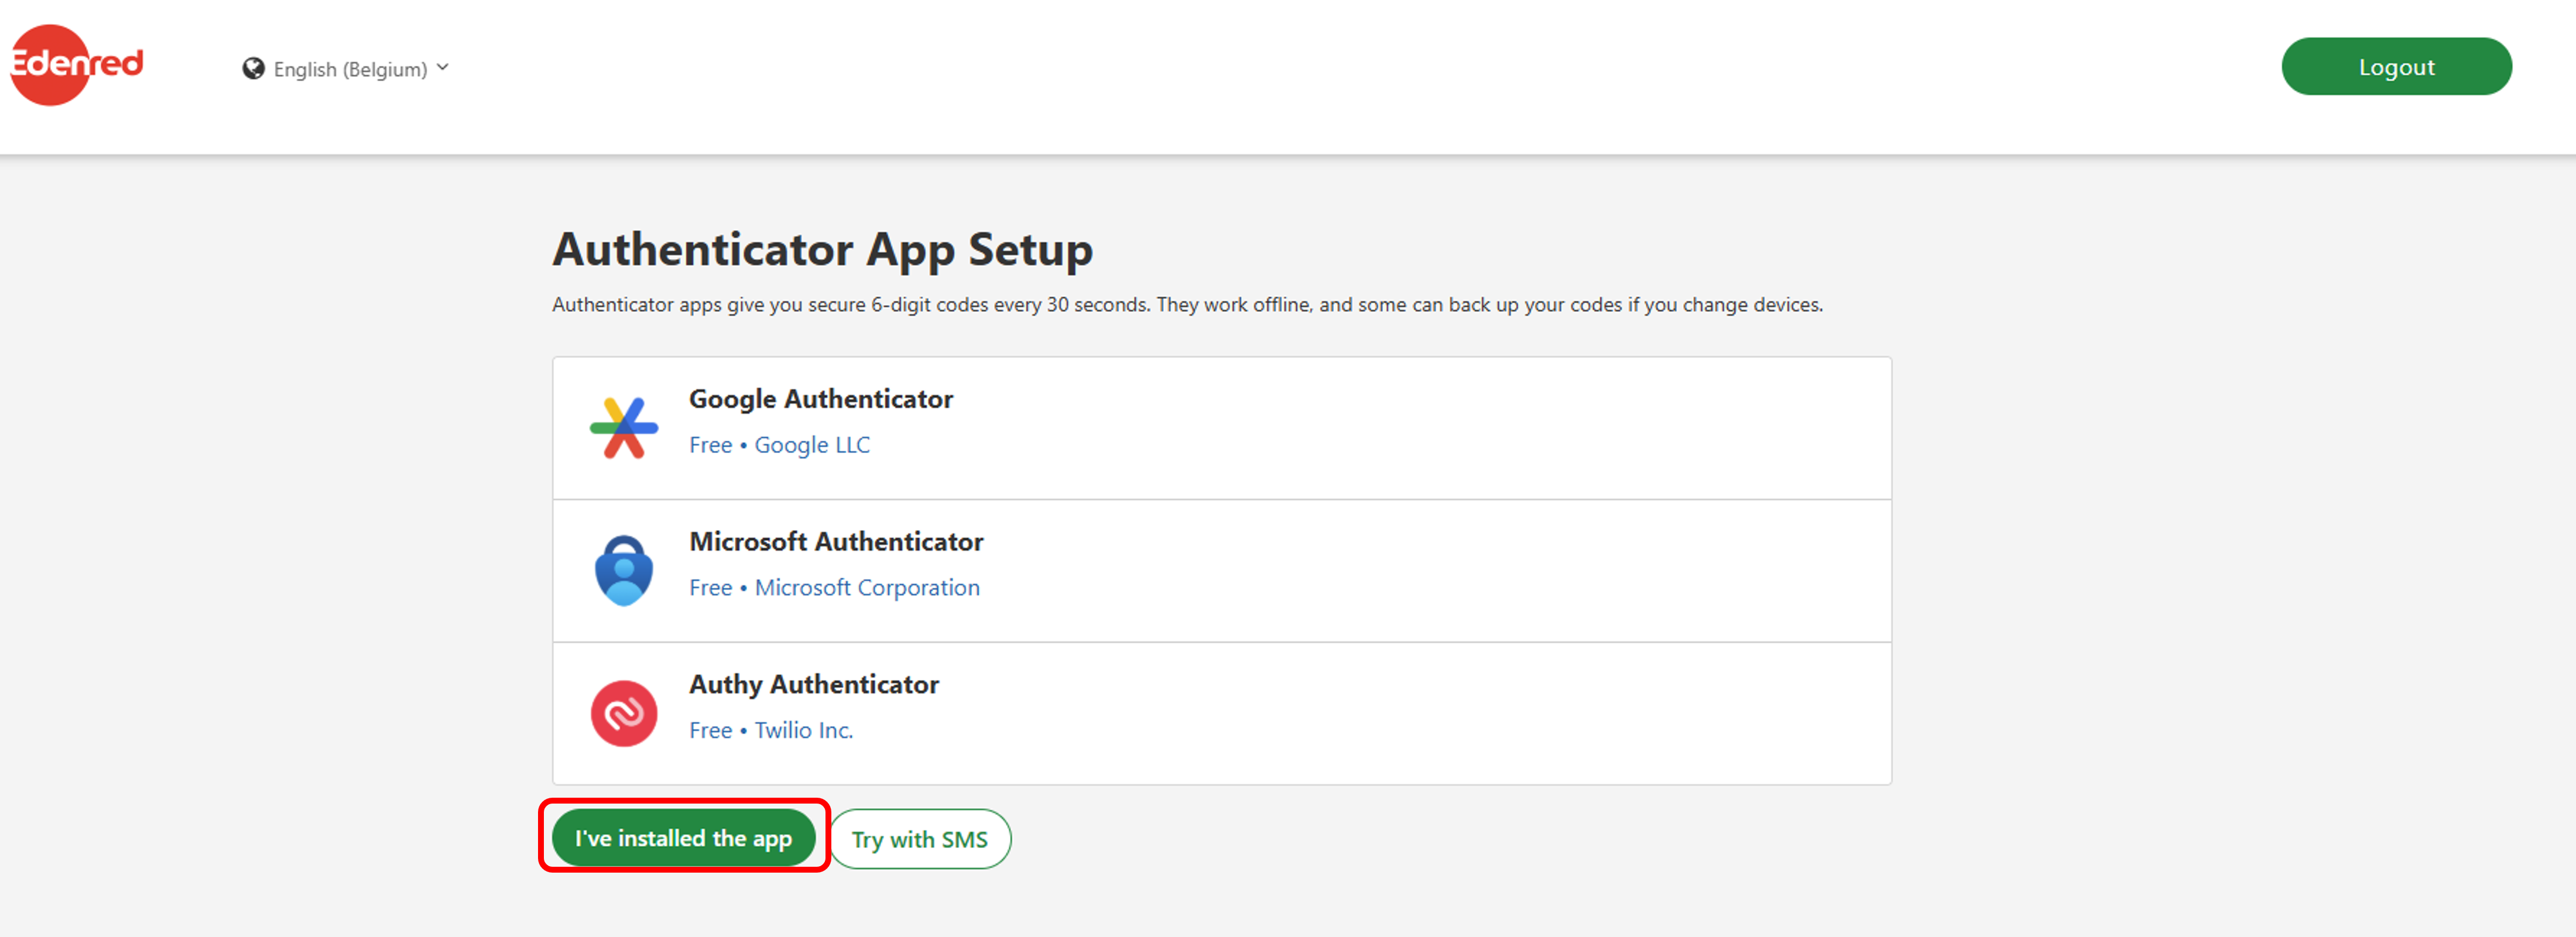The width and height of the screenshot is (2576, 937).
Task: Open the English (Belgium) language dropdown
Action: 346,69
